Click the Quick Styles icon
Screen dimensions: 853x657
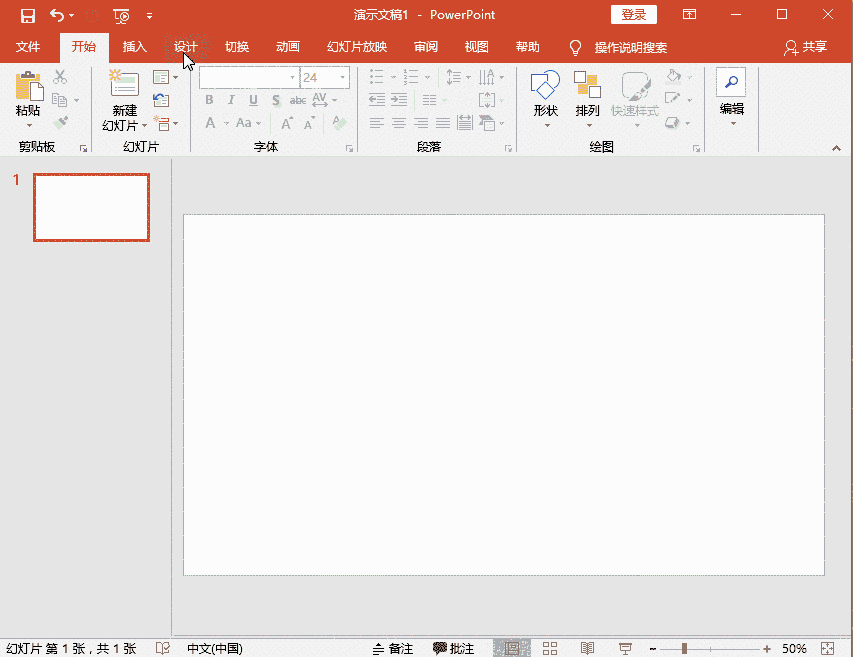pyautogui.click(x=635, y=86)
